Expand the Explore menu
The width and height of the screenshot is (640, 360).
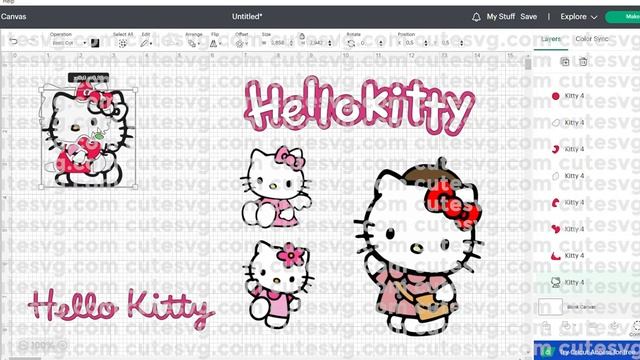click(578, 17)
